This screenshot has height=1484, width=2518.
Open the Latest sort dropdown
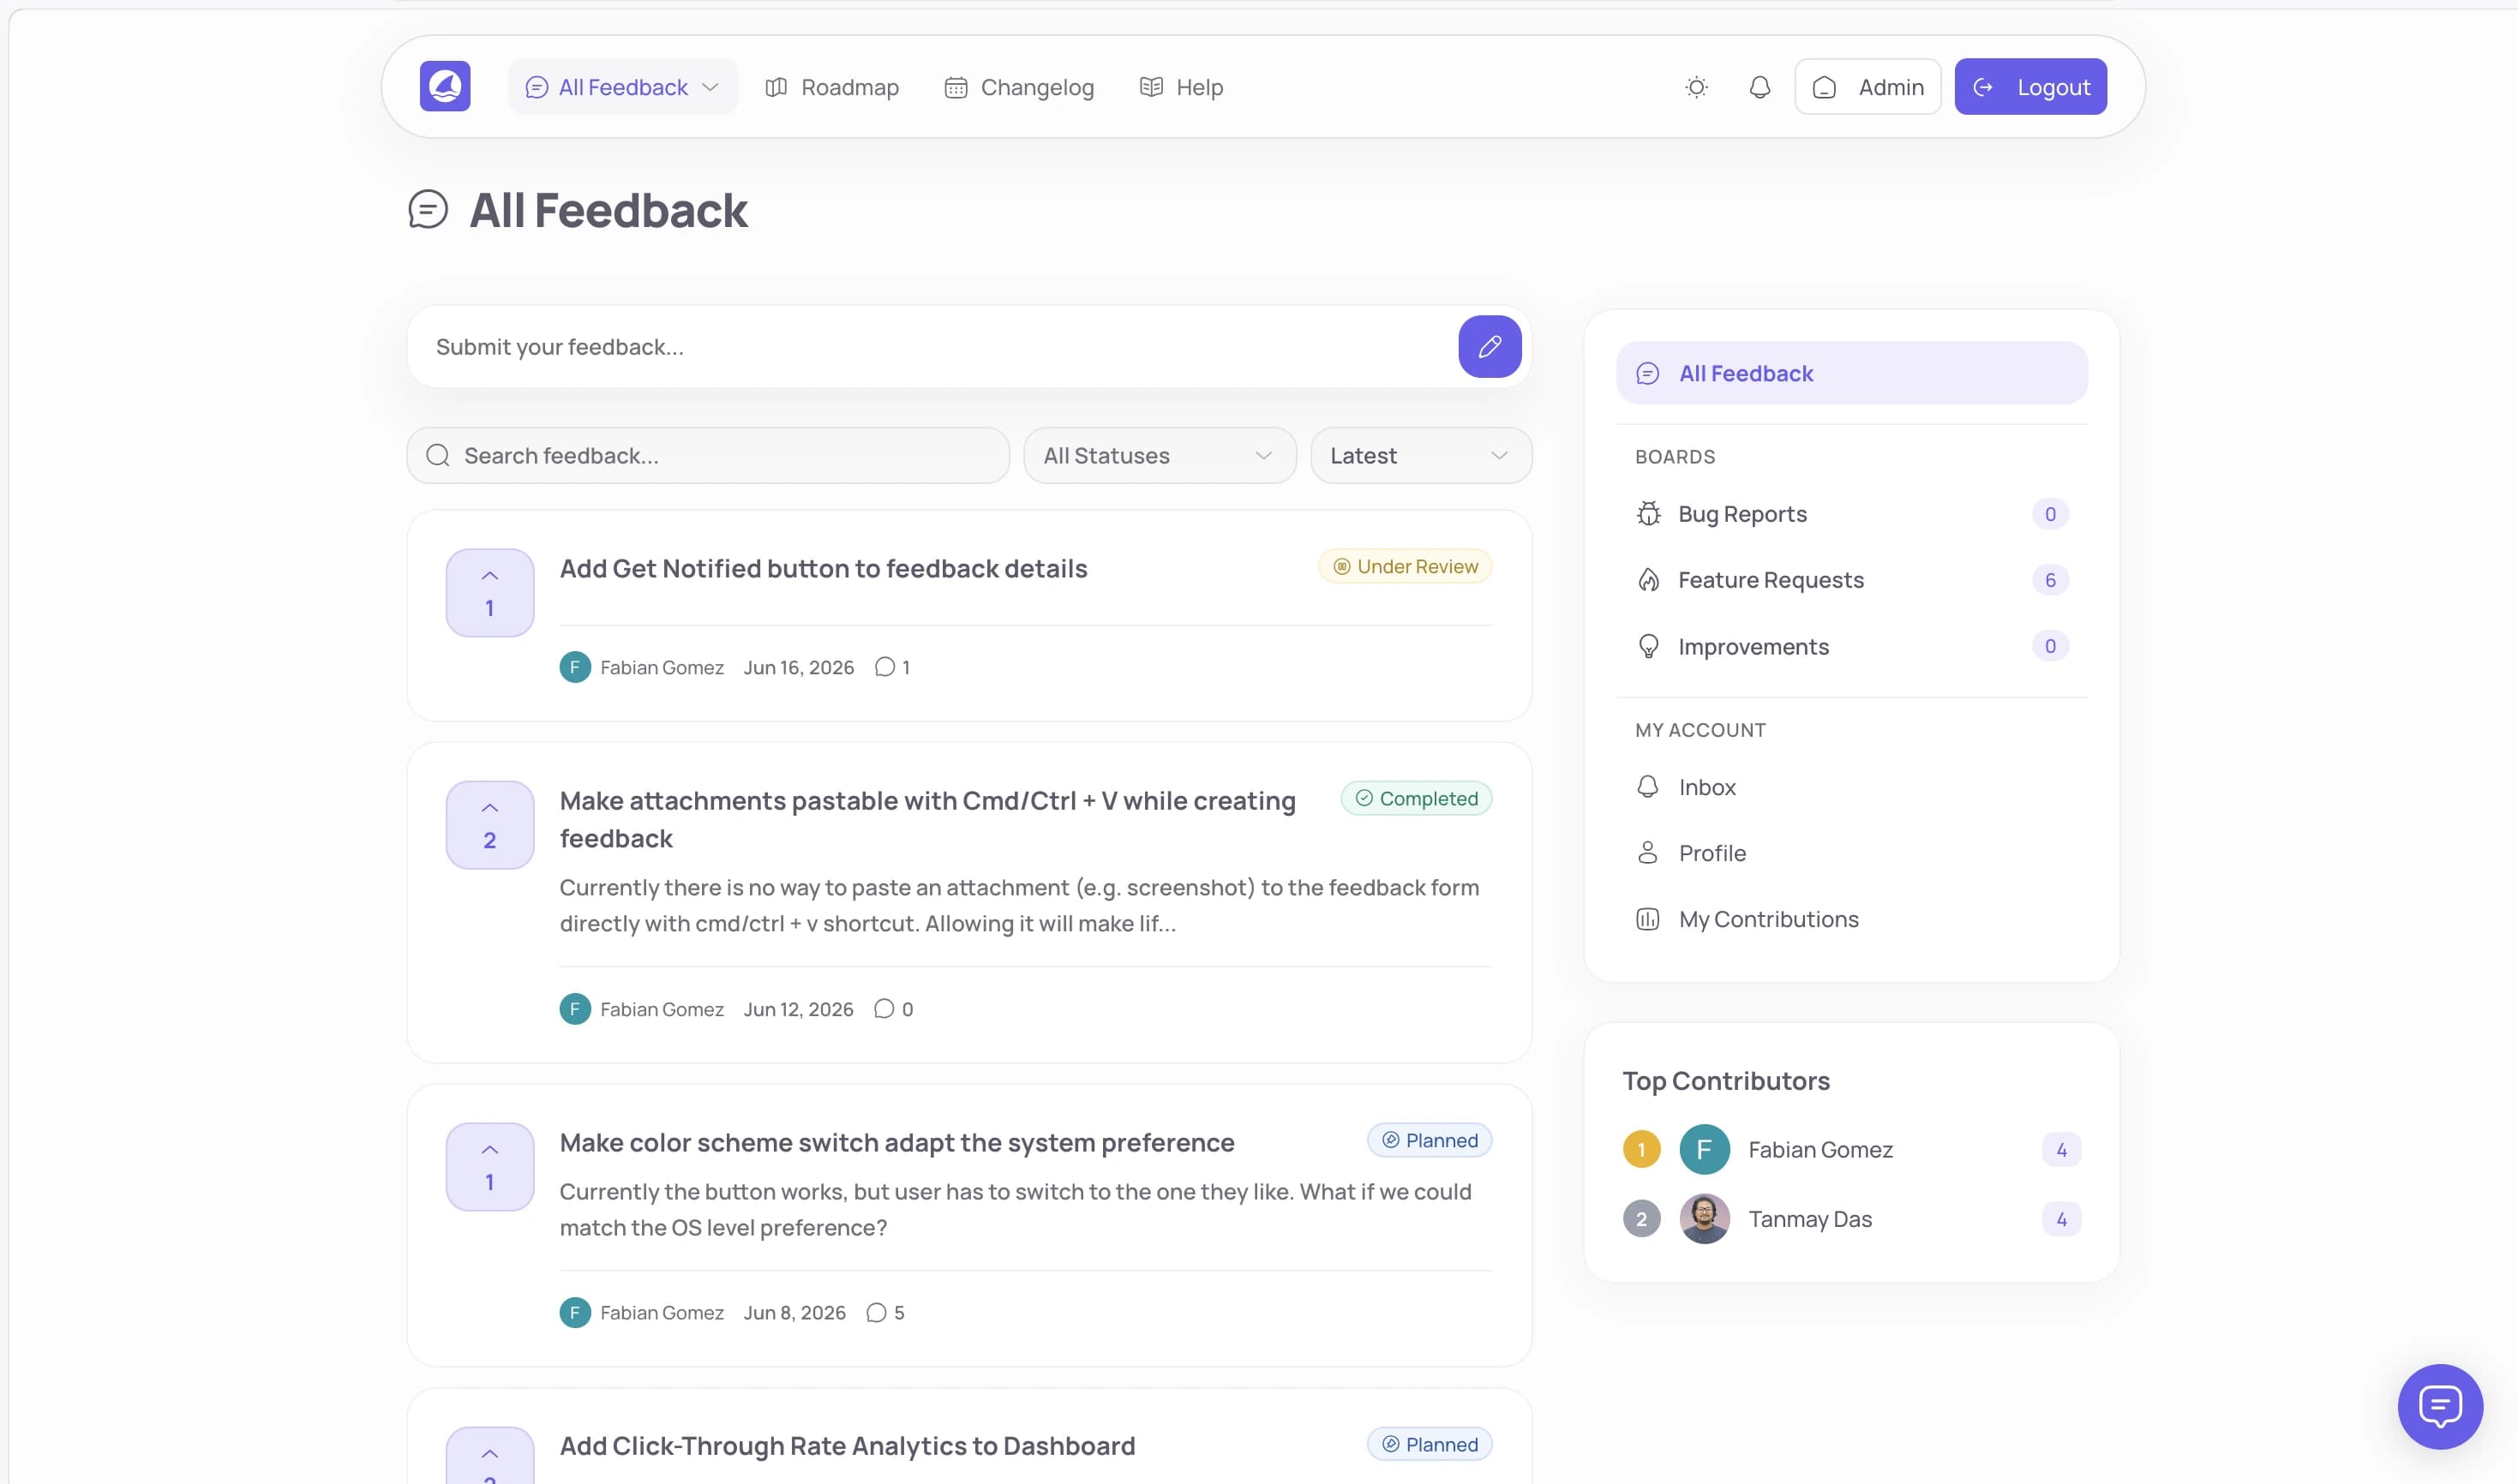coord(1420,456)
